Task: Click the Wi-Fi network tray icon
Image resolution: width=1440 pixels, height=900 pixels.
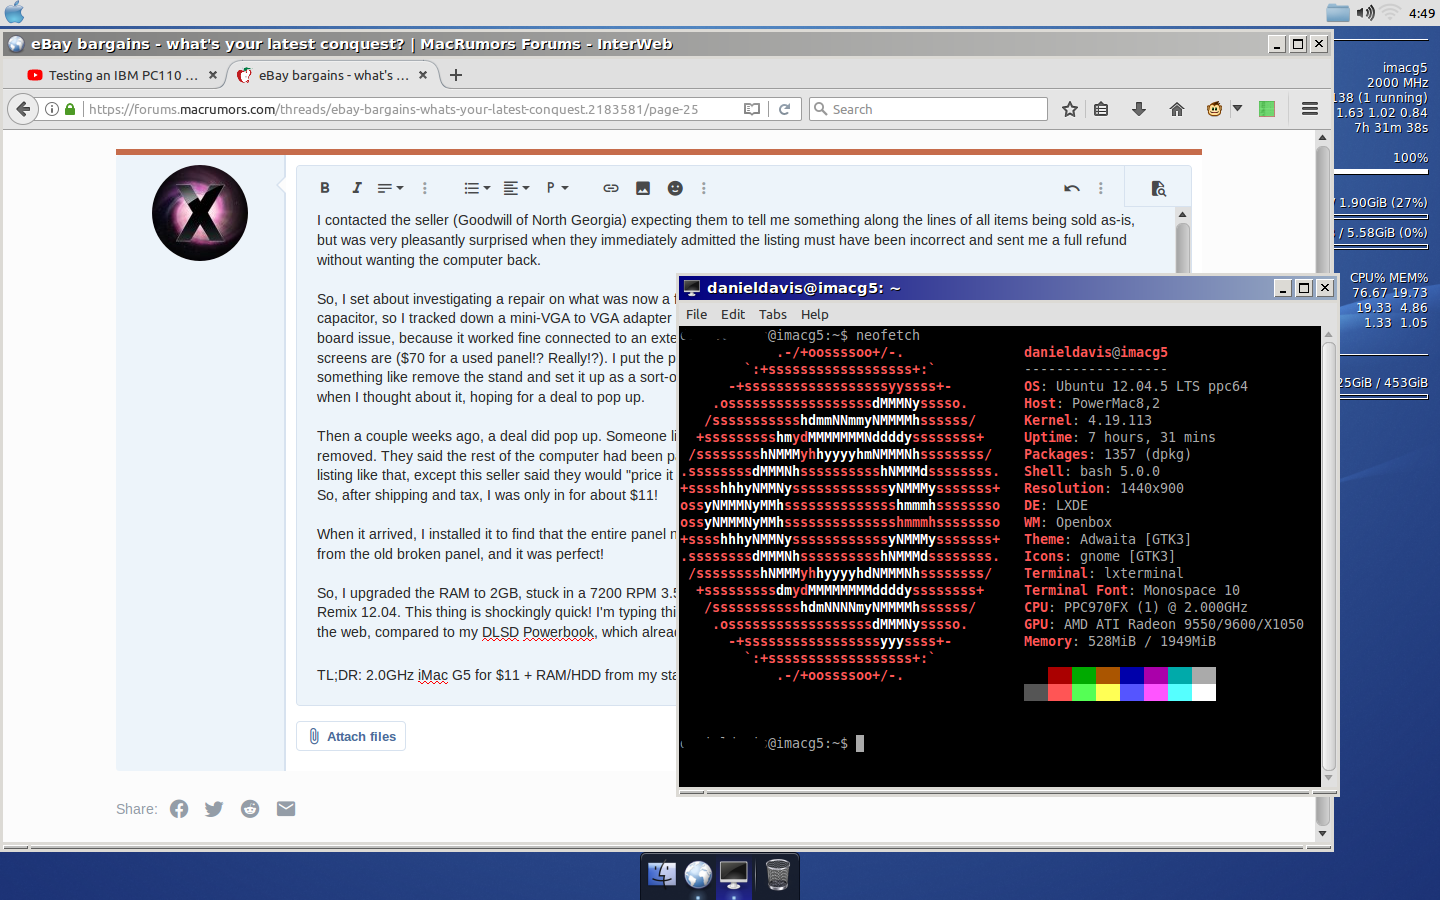Action: tap(1390, 13)
